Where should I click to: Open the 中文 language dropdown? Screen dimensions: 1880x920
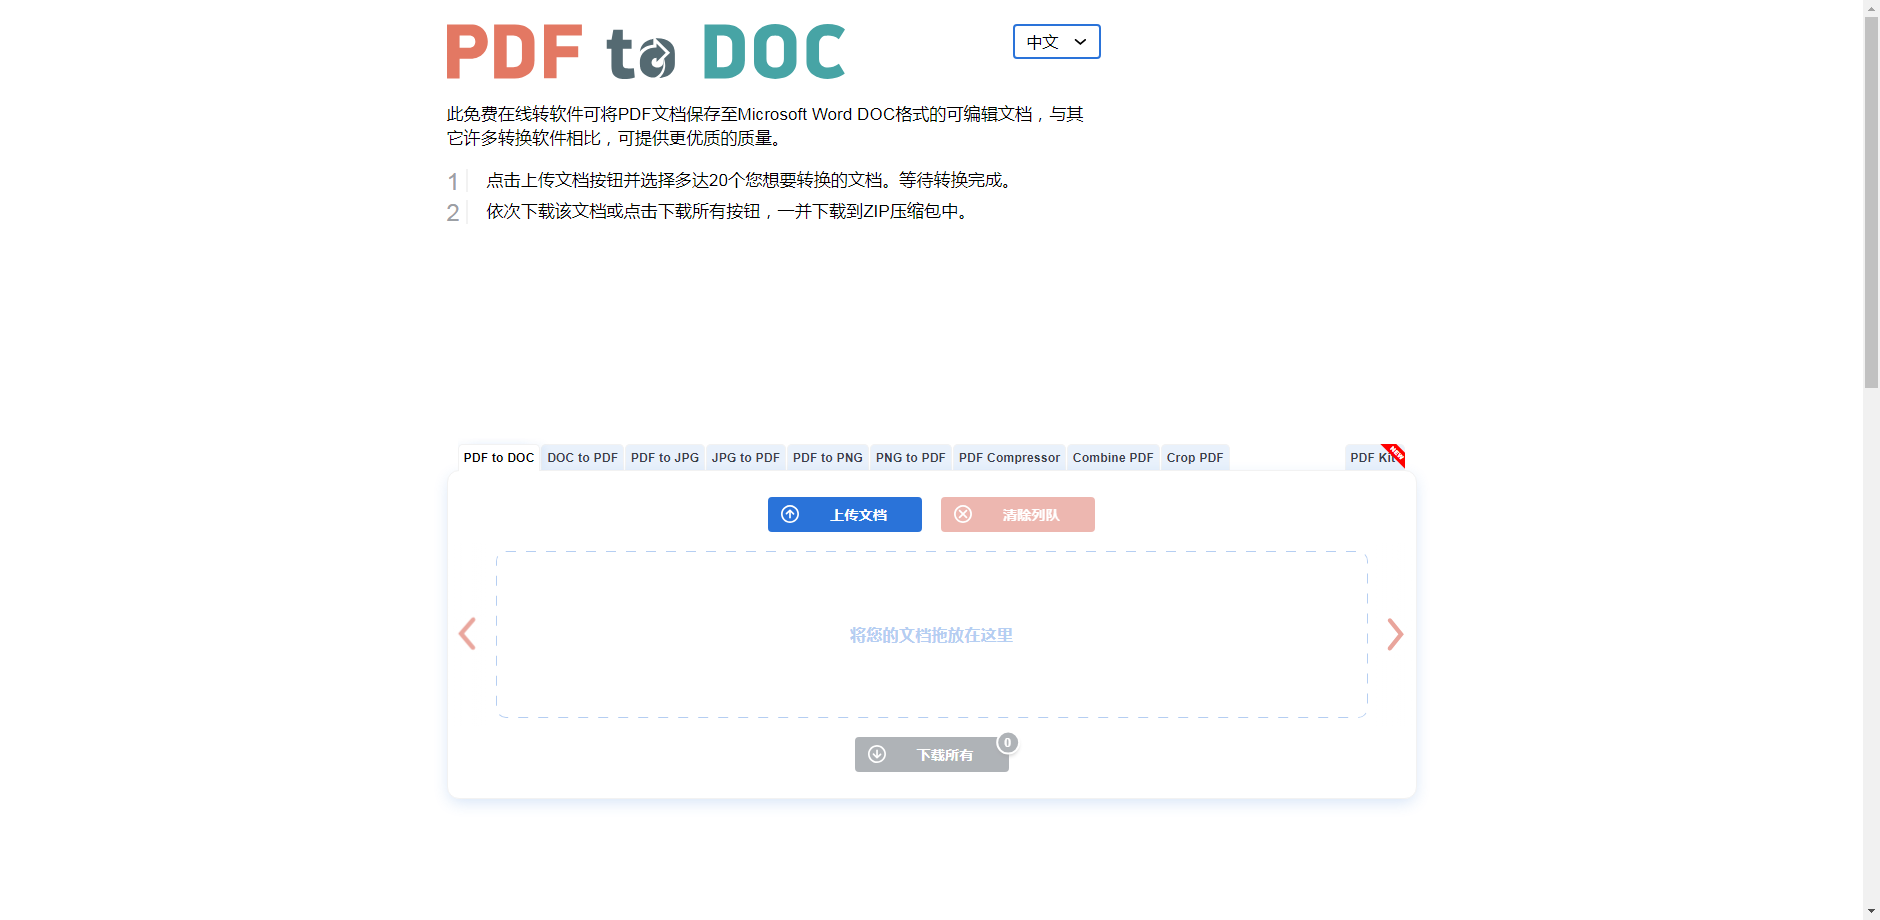pyautogui.click(x=1056, y=42)
